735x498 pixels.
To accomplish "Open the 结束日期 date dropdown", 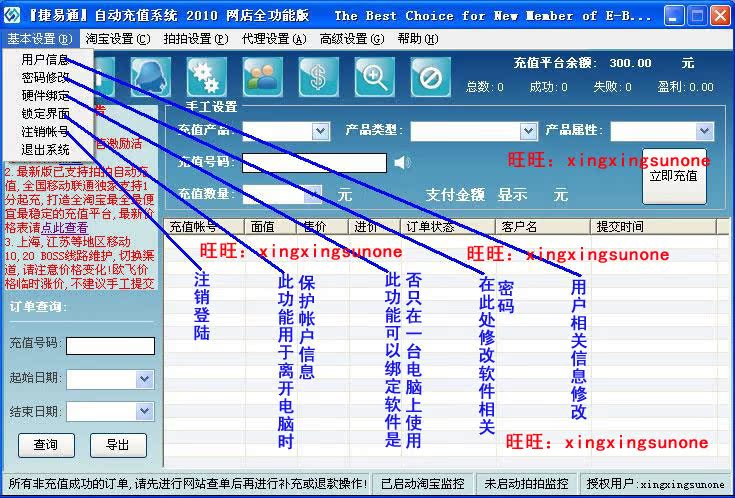I will tap(145, 412).
